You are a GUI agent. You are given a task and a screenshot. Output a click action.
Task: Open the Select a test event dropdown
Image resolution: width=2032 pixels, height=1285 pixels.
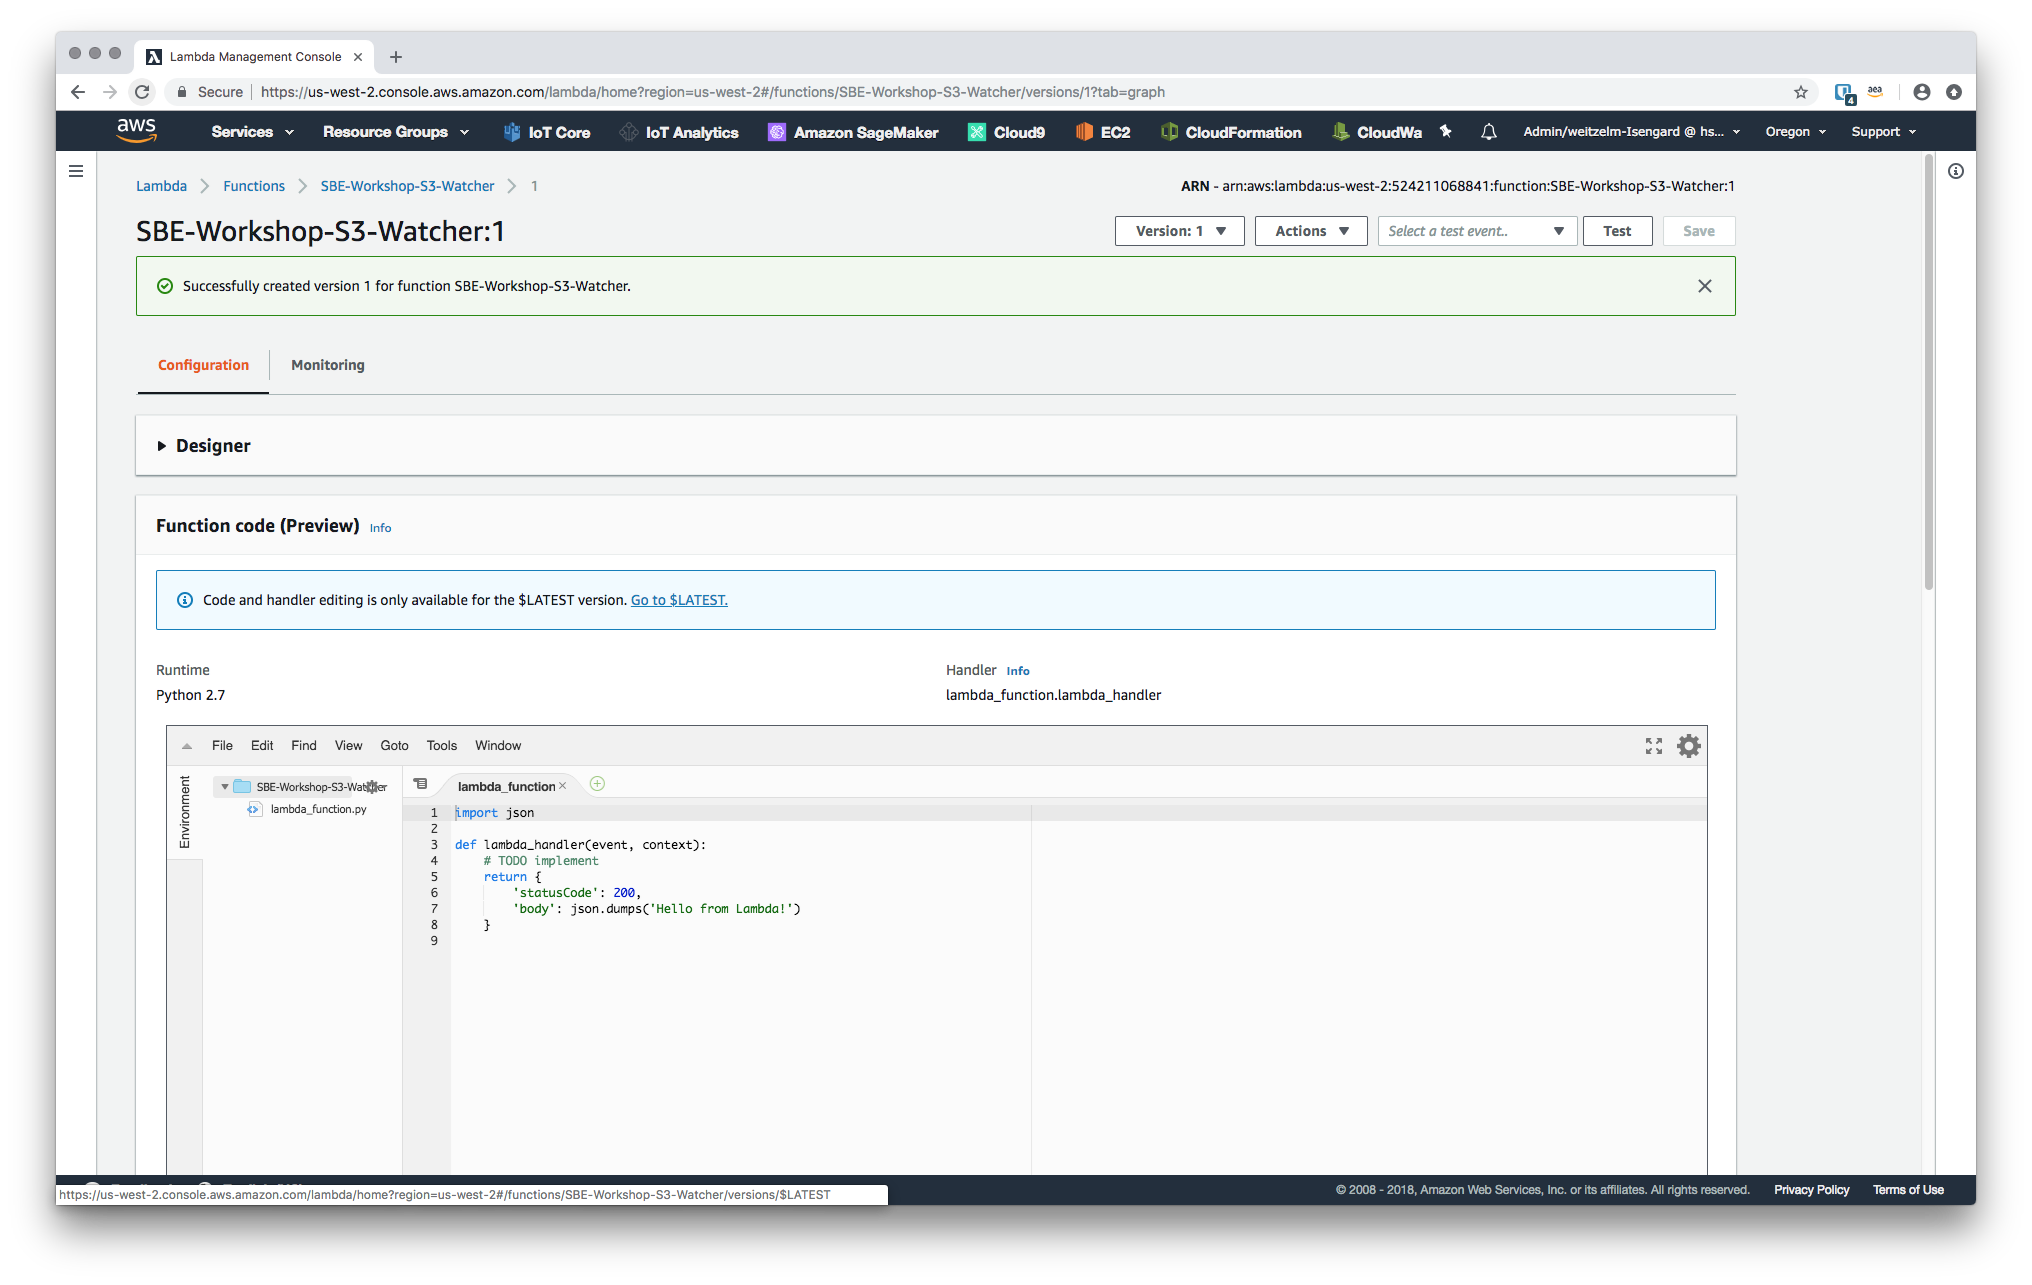[x=1477, y=231]
